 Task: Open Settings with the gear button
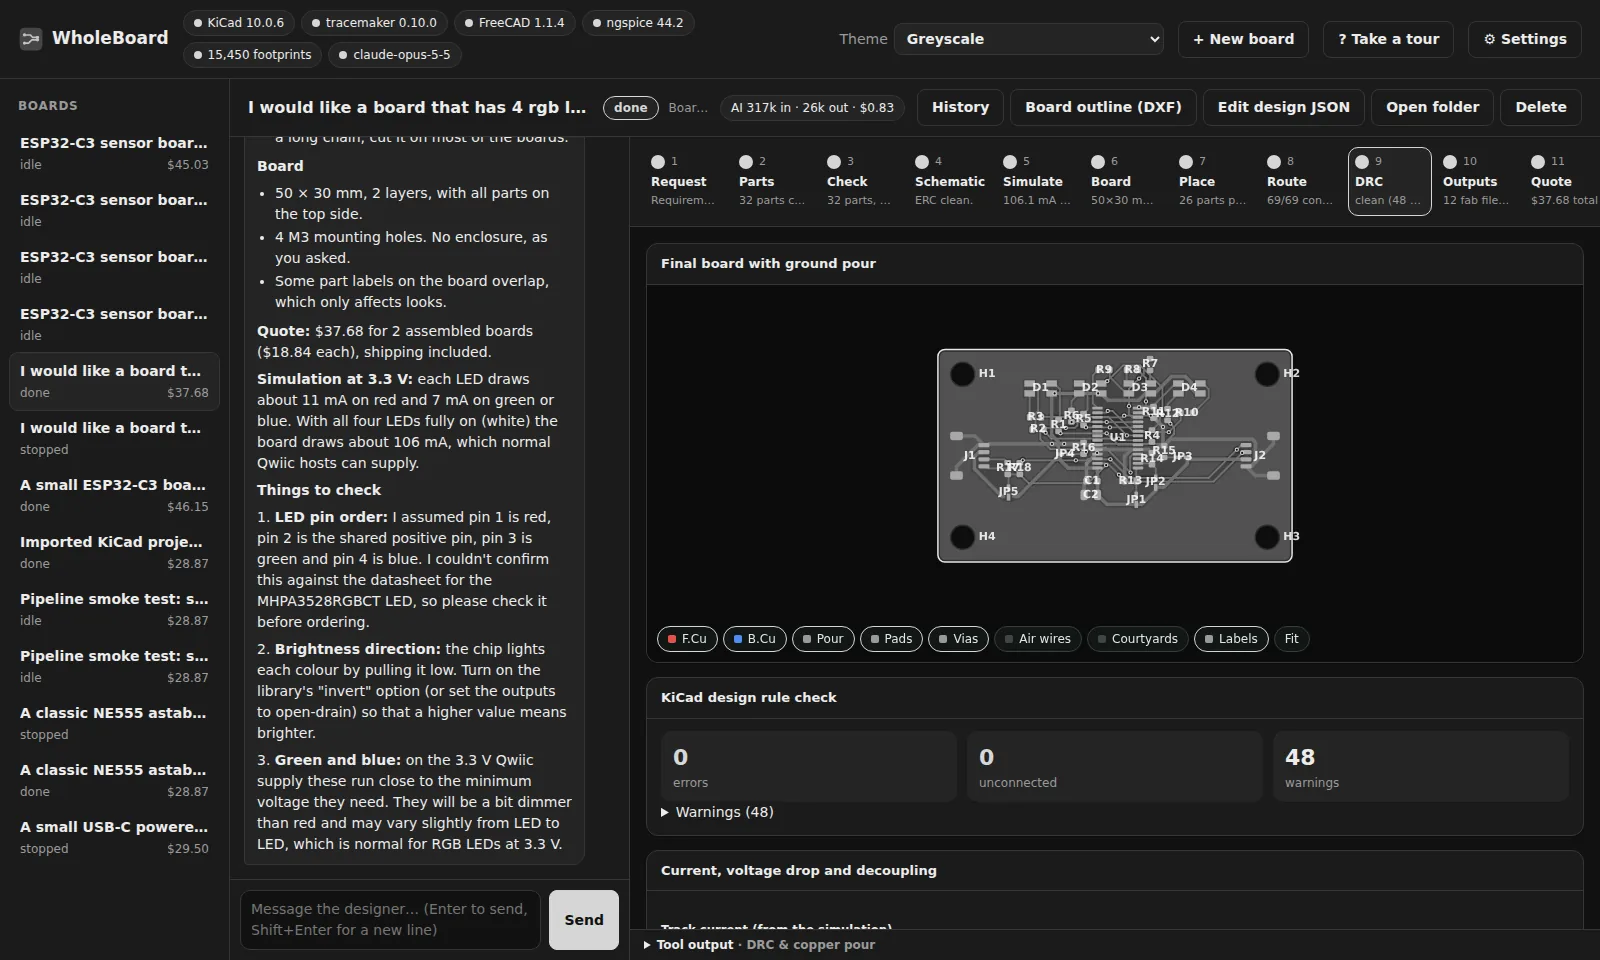tap(1525, 39)
